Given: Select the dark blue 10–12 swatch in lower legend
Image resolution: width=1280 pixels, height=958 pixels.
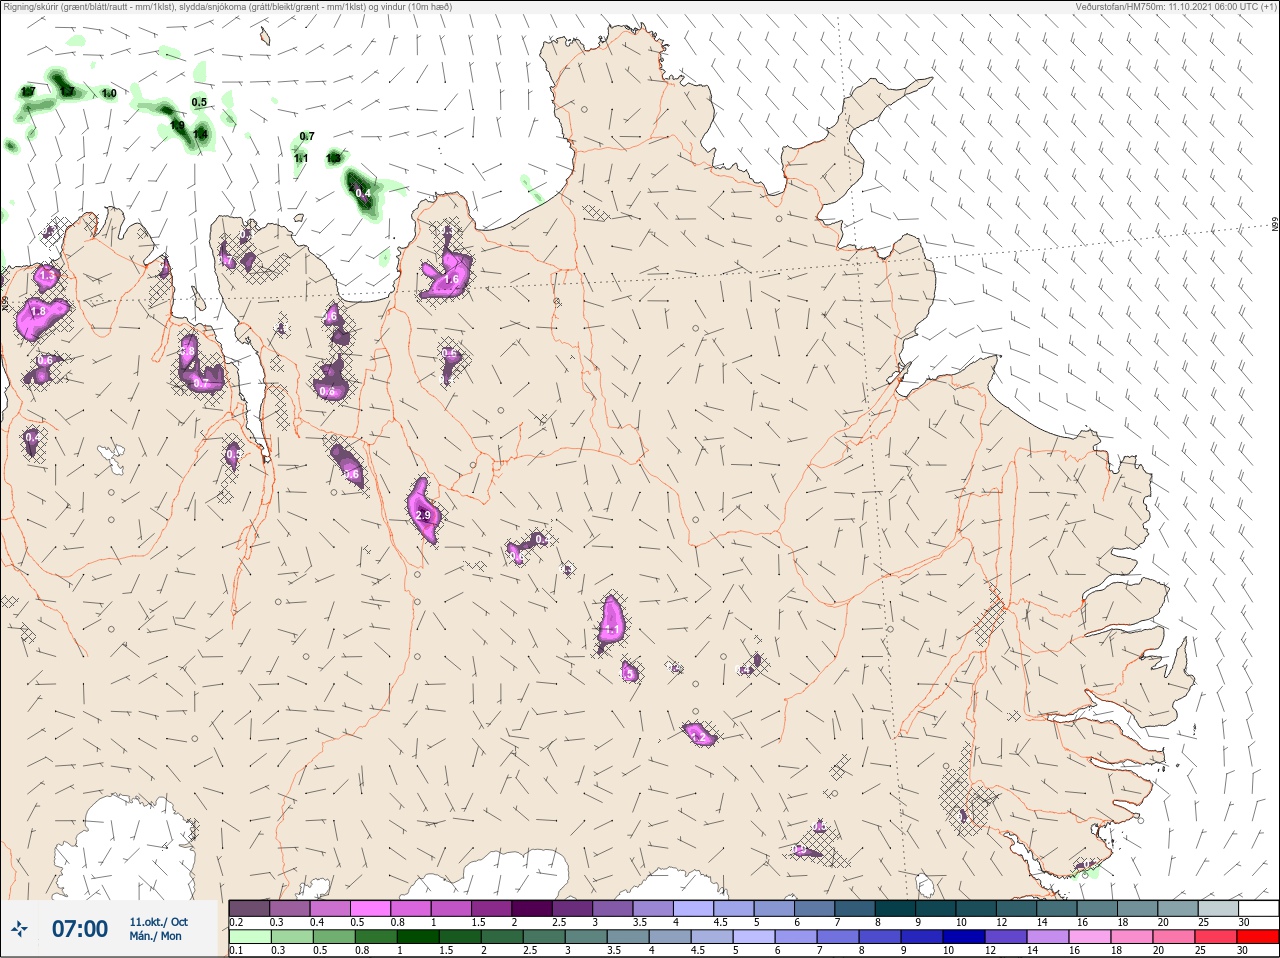Looking at the screenshot, I should point(965,937).
